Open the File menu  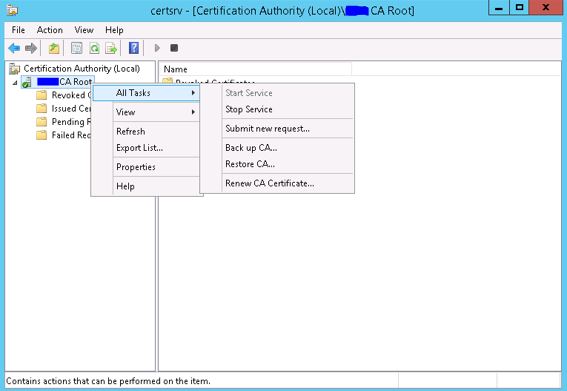point(18,30)
